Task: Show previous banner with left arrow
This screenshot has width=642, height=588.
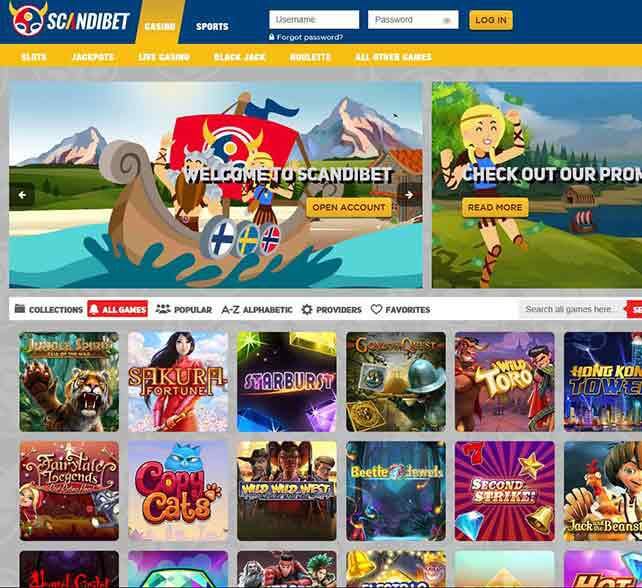Action: tap(23, 195)
